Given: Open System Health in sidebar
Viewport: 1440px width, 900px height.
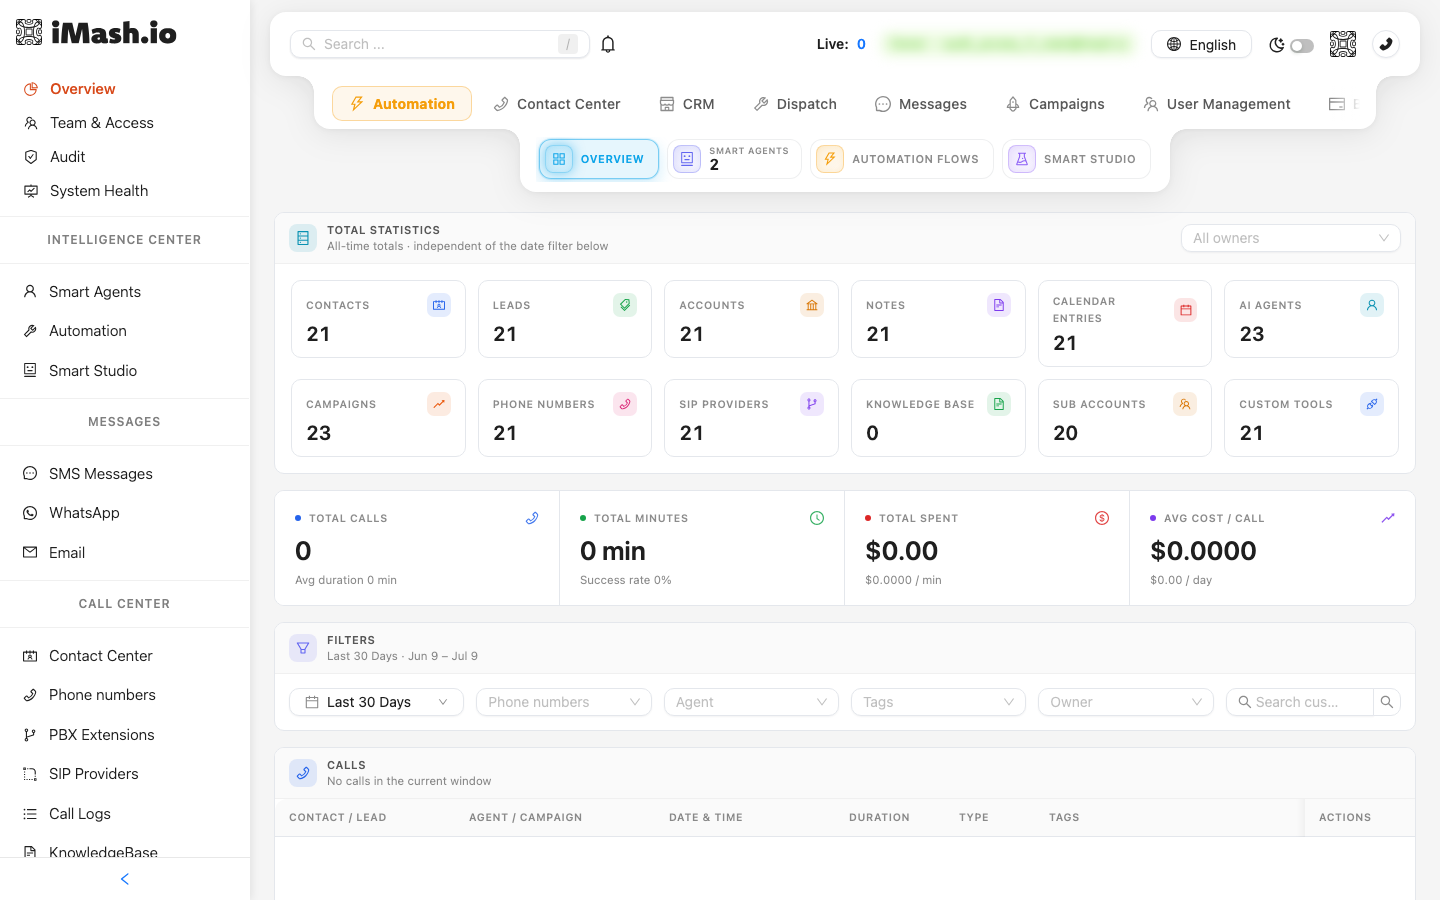Looking at the screenshot, I should [x=99, y=190].
